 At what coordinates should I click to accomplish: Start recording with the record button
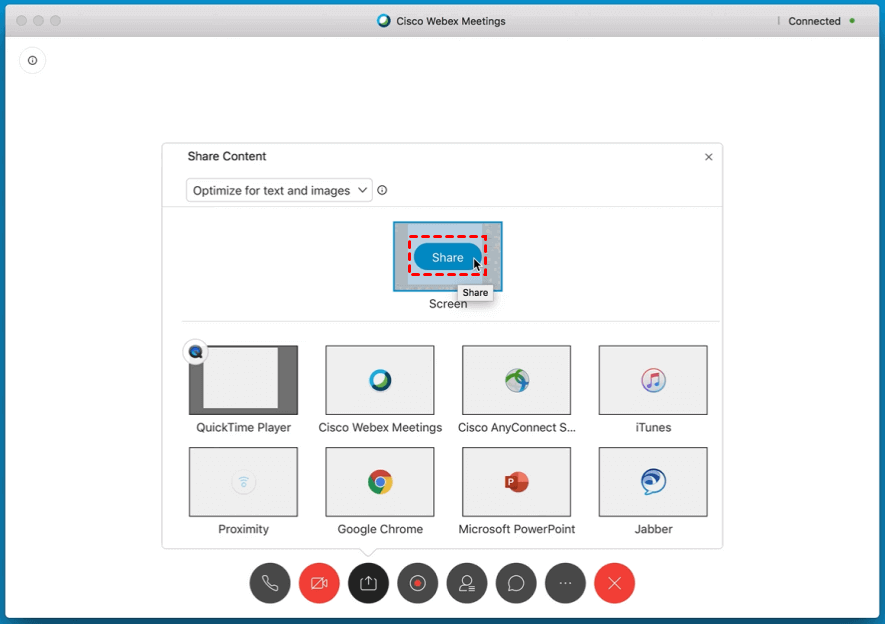[x=417, y=583]
